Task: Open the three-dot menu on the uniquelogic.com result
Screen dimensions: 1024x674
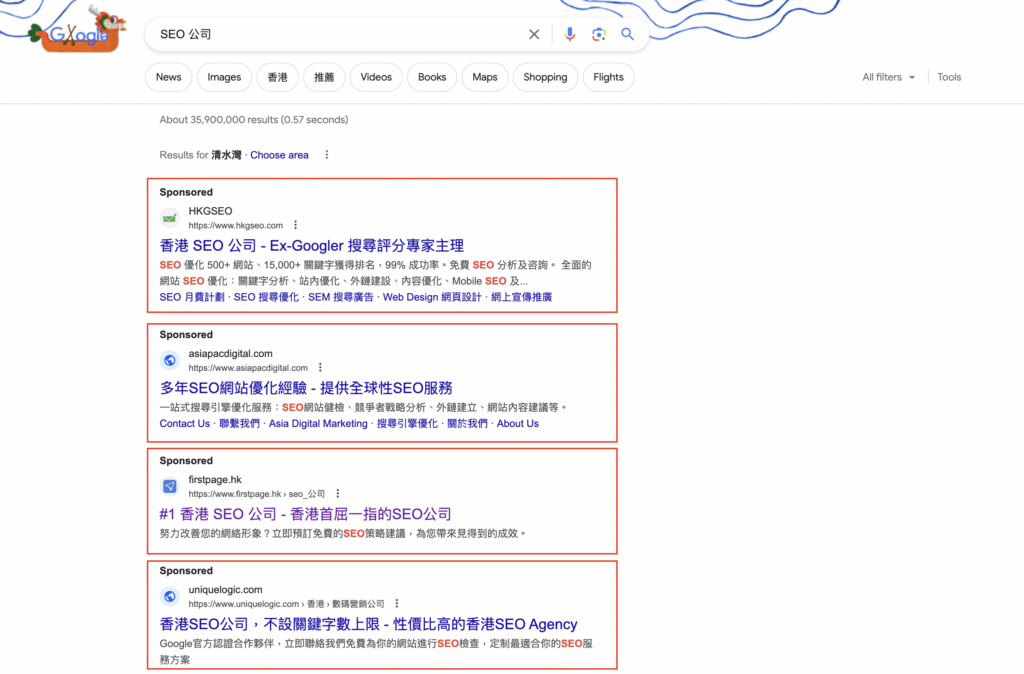Action: coord(396,603)
